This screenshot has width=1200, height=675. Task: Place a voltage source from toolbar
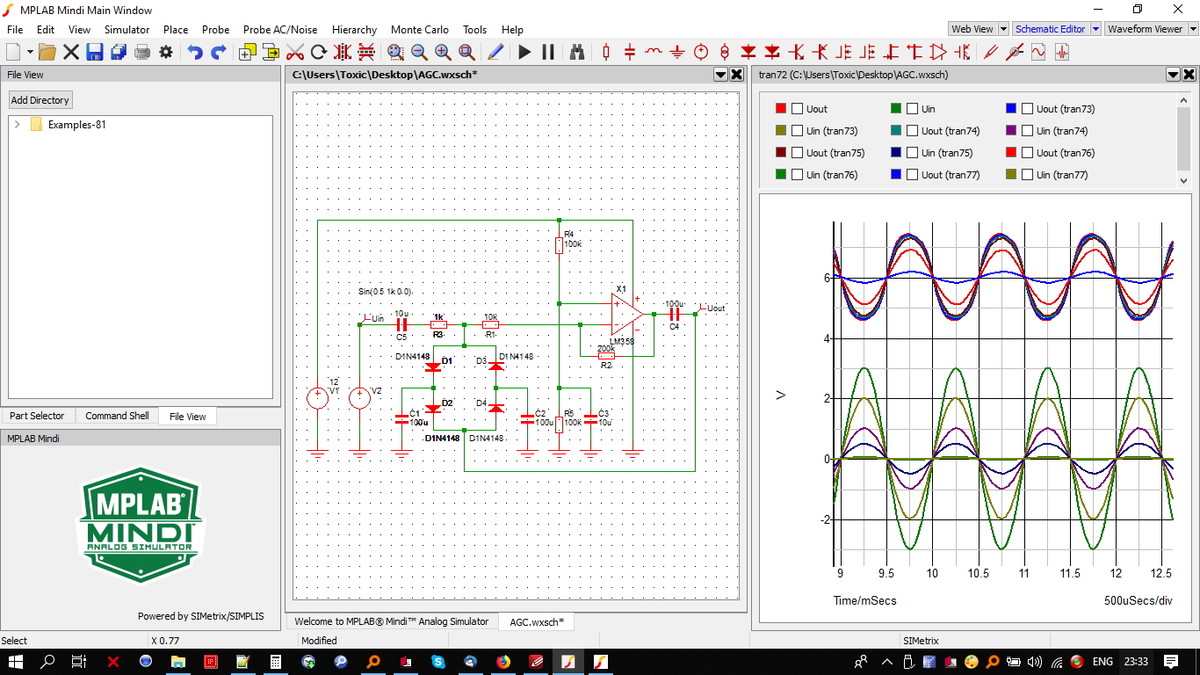[x=701, y=52]
